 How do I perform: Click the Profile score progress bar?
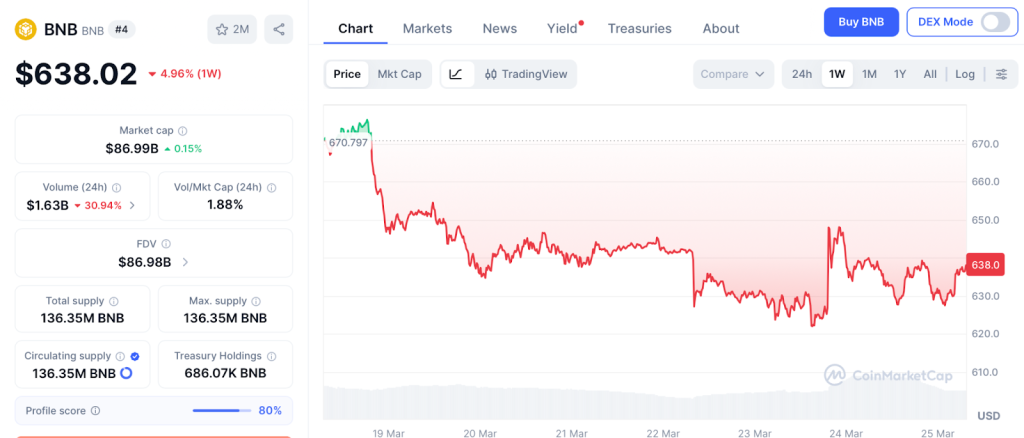coord(222,410)
